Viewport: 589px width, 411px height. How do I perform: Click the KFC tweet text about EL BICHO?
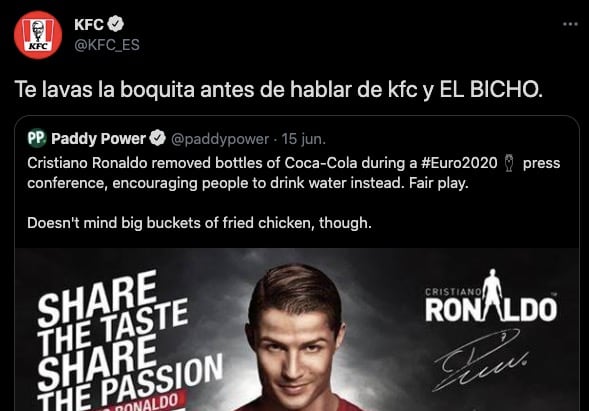[278, 90]
